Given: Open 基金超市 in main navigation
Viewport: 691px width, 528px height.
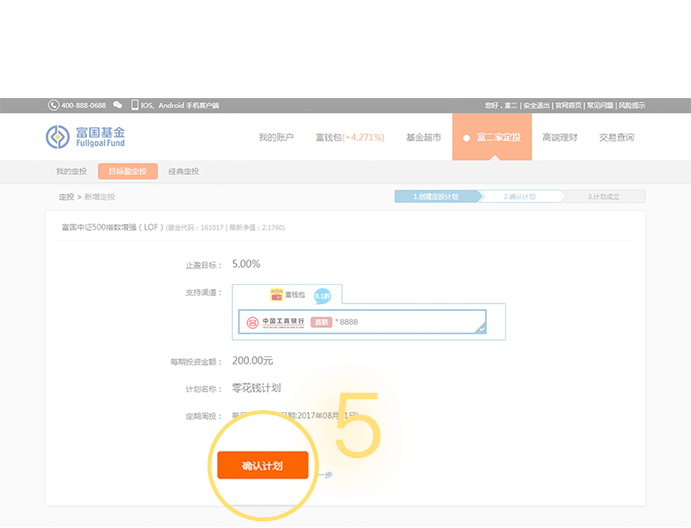Looking at the screenshot, I should coord(423,137).
